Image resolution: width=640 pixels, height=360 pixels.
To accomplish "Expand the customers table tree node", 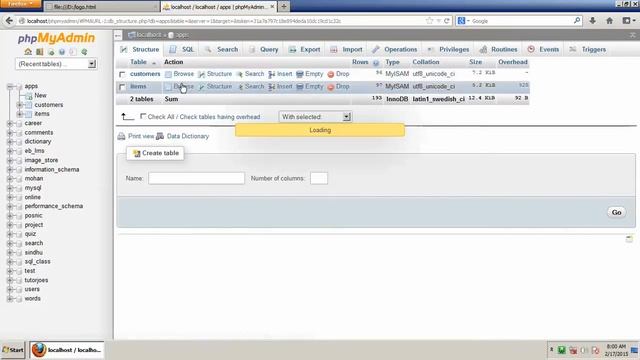I will pos(19,105).
